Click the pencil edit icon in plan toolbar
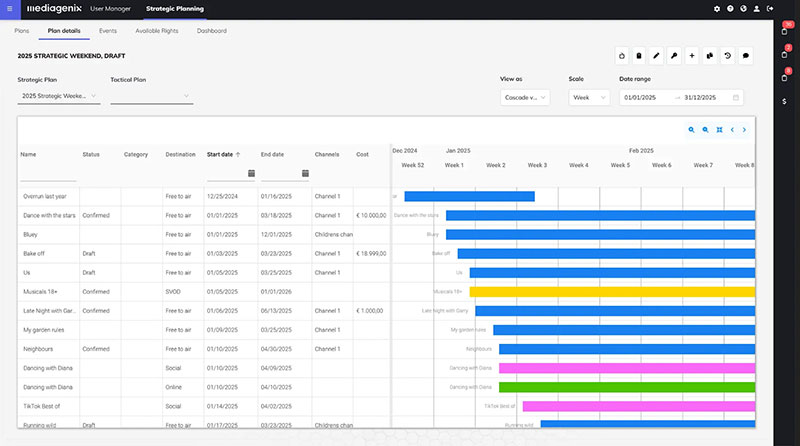Viewport: 800px width, 446px height. [x=657, y=55]
